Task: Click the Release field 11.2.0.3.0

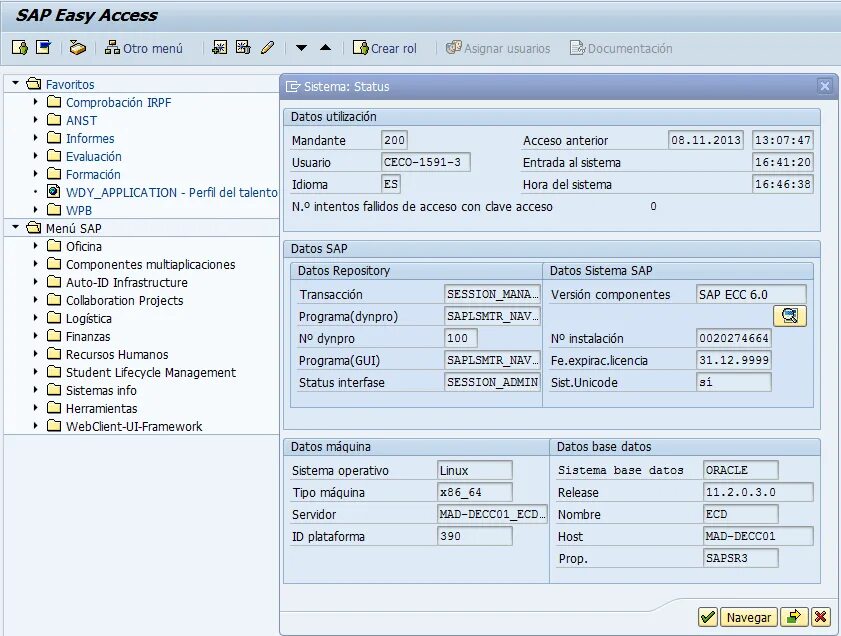Action: coord(758,492)
